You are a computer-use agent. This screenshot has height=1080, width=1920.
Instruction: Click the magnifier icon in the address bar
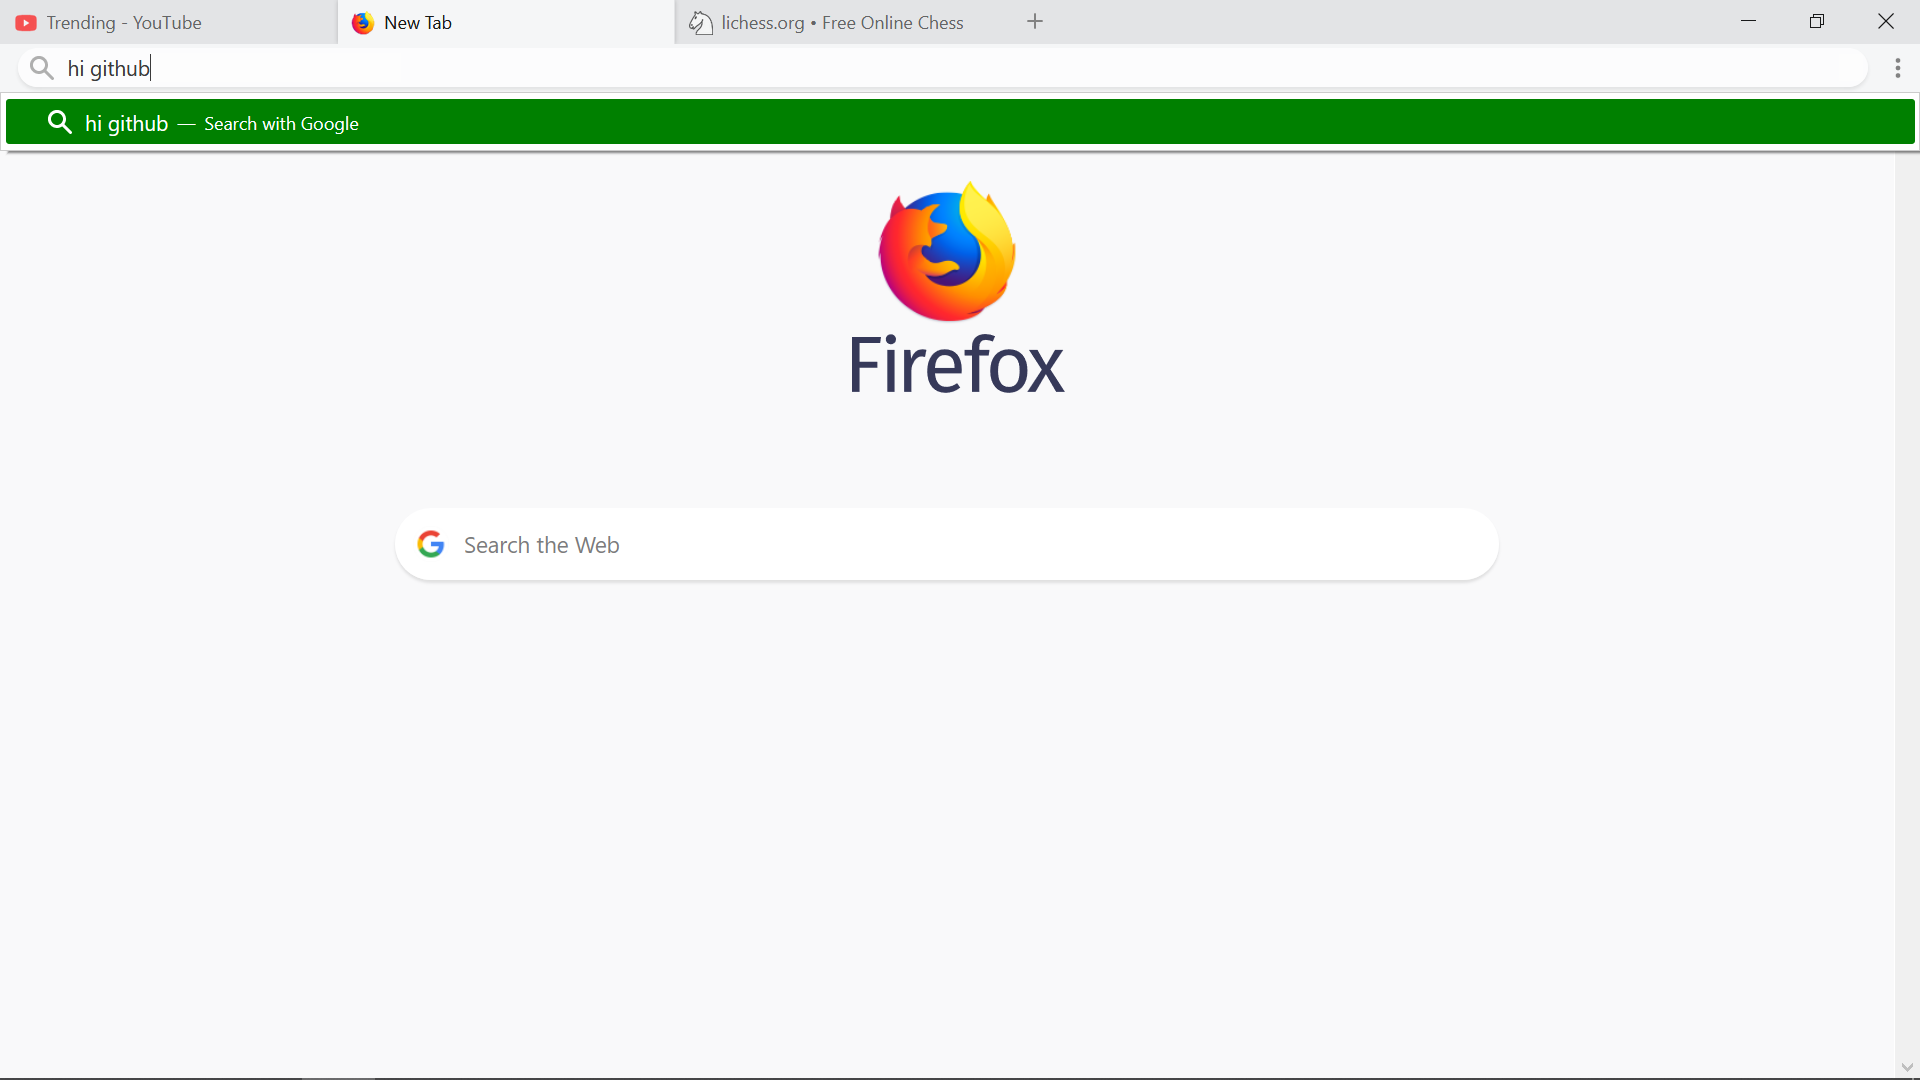[41, 68]
